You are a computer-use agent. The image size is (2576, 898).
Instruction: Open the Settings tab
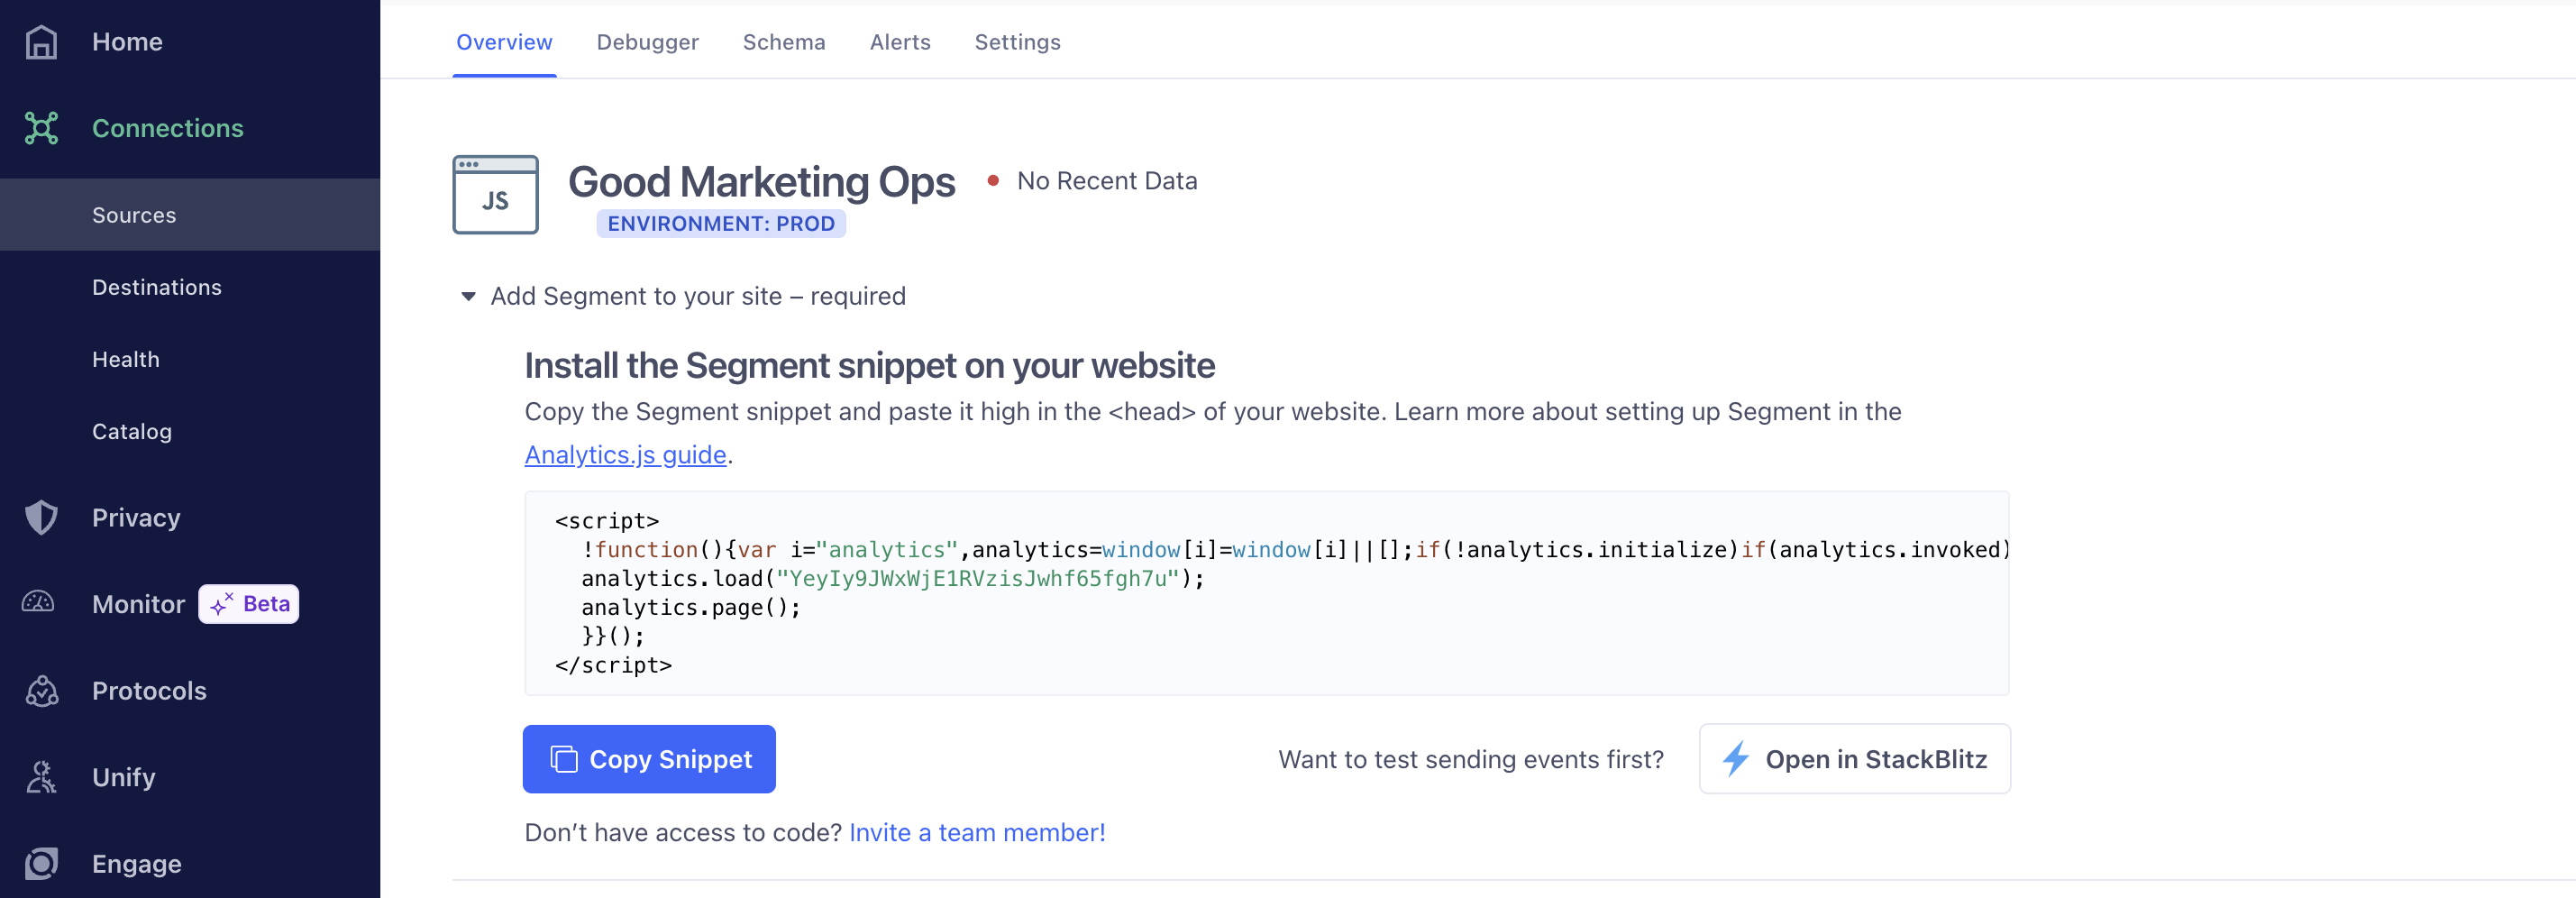tap(1017, 42)
